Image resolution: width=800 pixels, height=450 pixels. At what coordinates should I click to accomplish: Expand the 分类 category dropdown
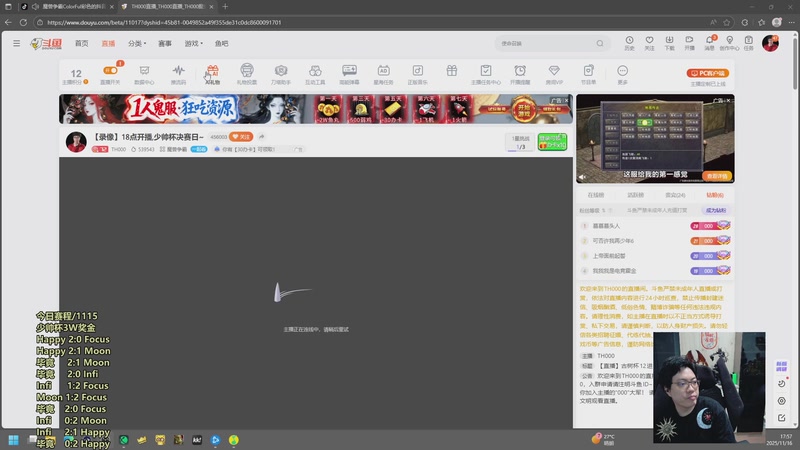[137, 43]
